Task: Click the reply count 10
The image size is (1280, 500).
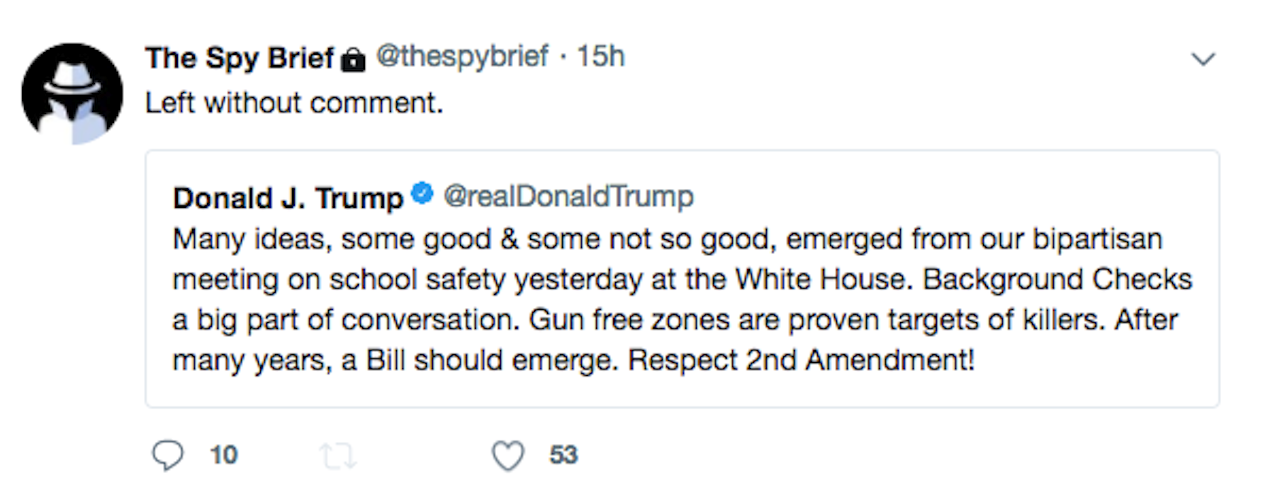Action: [x=224, y=455]
